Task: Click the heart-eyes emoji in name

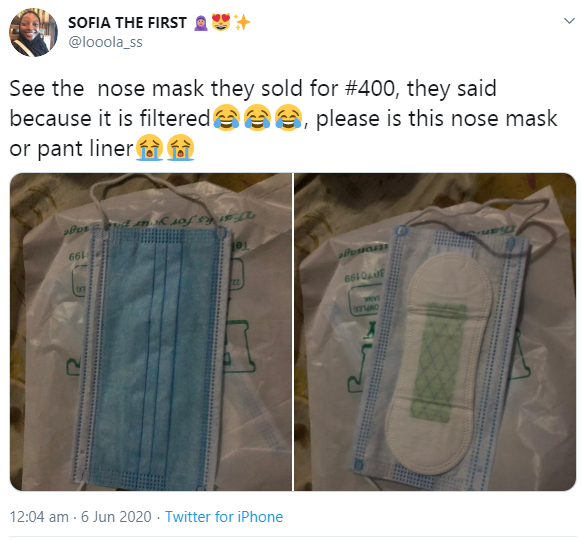Action: coord(221,22)
